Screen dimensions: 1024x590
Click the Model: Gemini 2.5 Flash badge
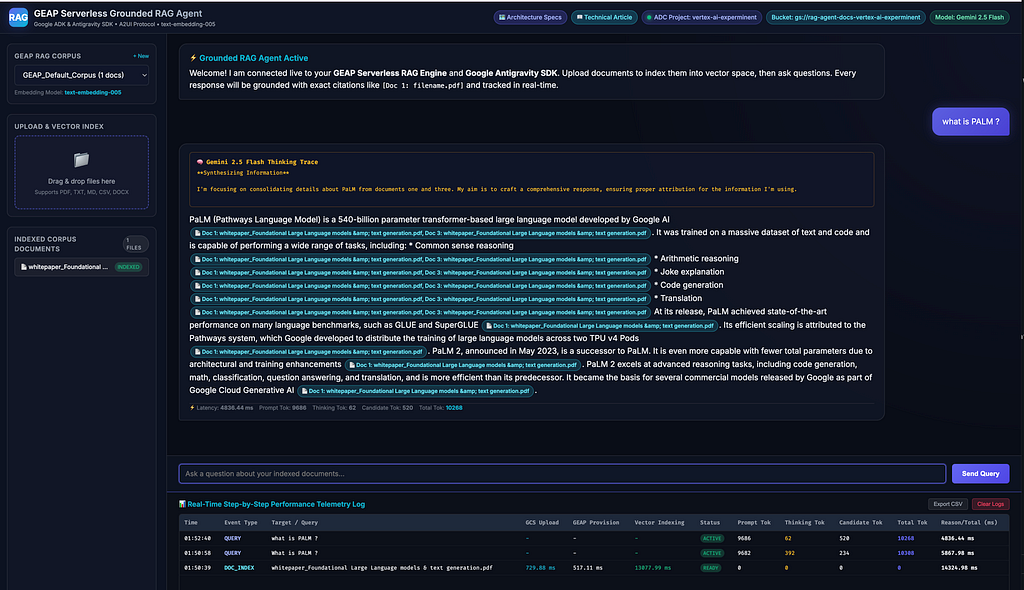(x=969, y=18)
